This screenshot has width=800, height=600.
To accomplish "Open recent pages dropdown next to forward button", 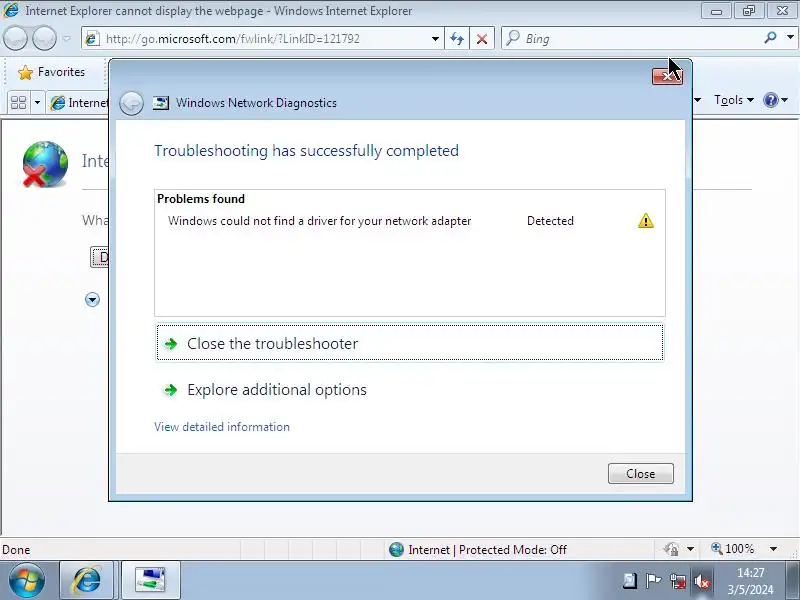I will [x=66, y=39].
